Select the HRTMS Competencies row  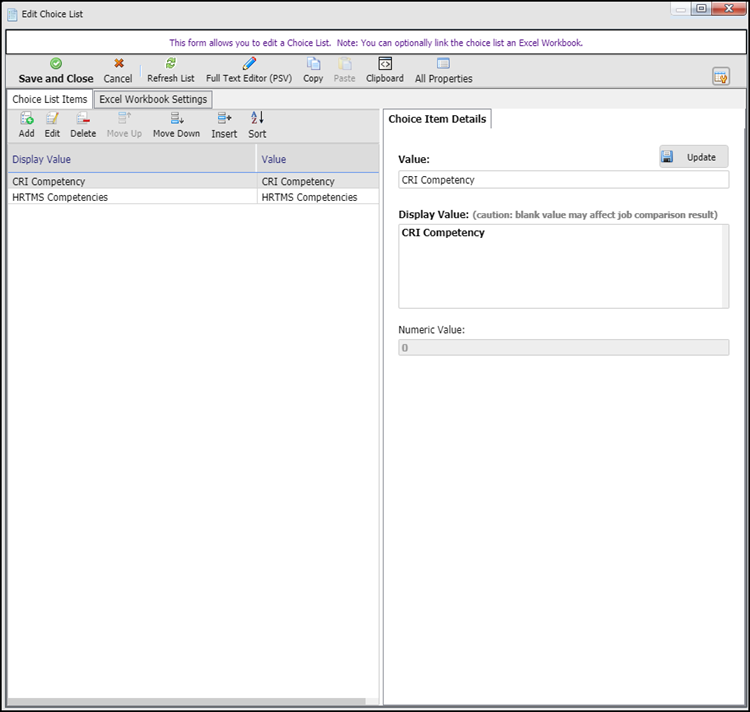point(130,197)
